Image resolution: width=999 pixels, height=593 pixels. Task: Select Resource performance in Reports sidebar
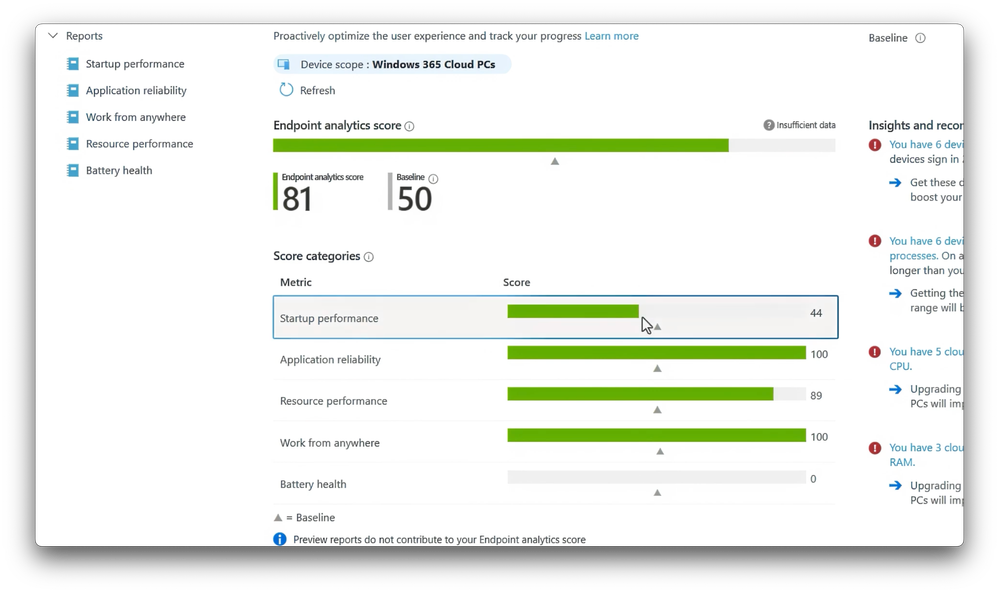pyautogui.click(x=140, y=144)
